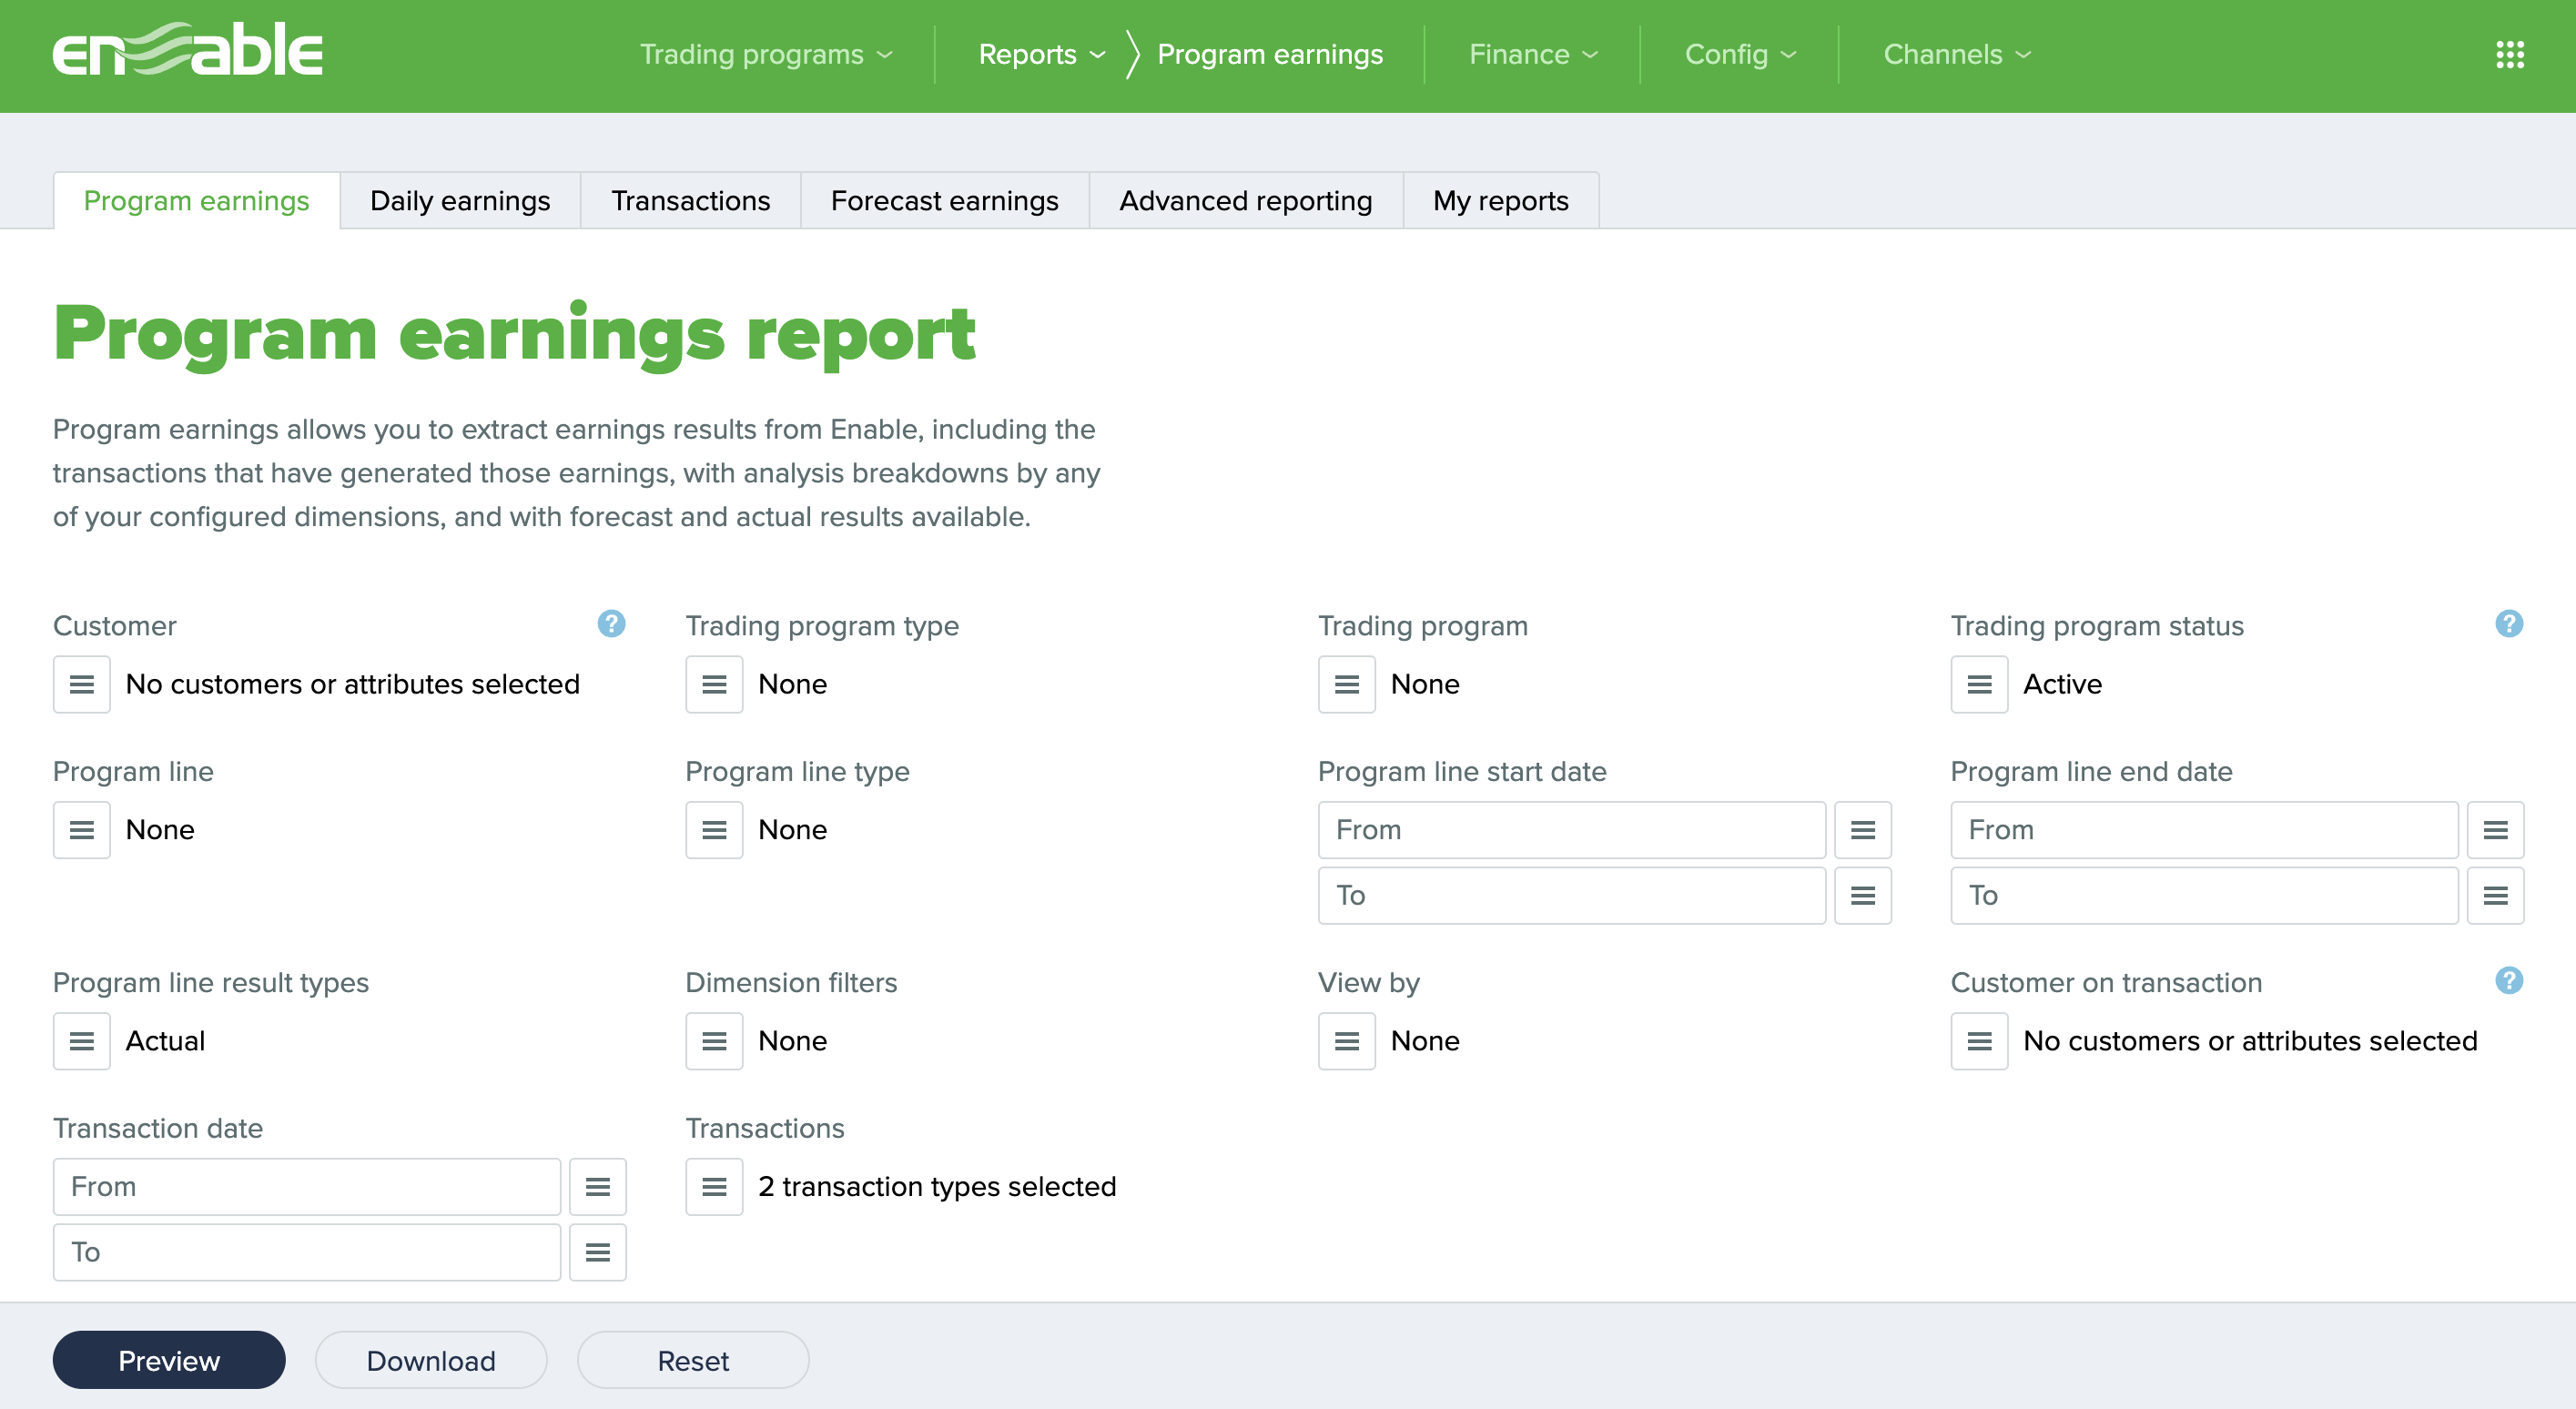Click Program earnings breadcrumb in header
Image resolution: width=2576 pixels, height=1409 pixels.
[x=1270, y=55]
